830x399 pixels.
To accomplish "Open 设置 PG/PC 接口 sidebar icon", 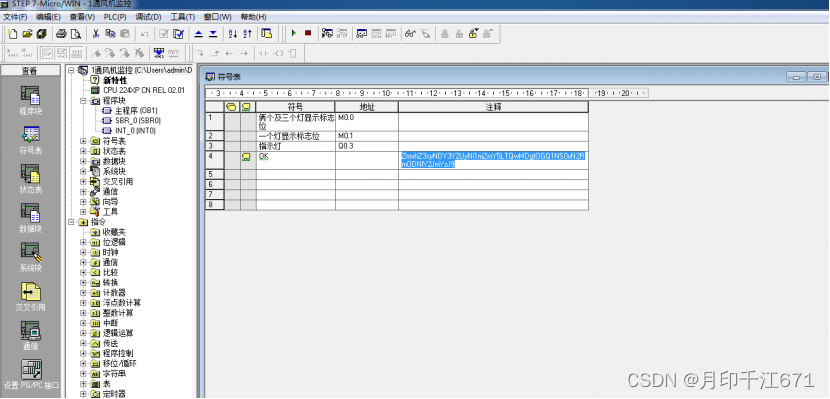I will pos(31,375).
